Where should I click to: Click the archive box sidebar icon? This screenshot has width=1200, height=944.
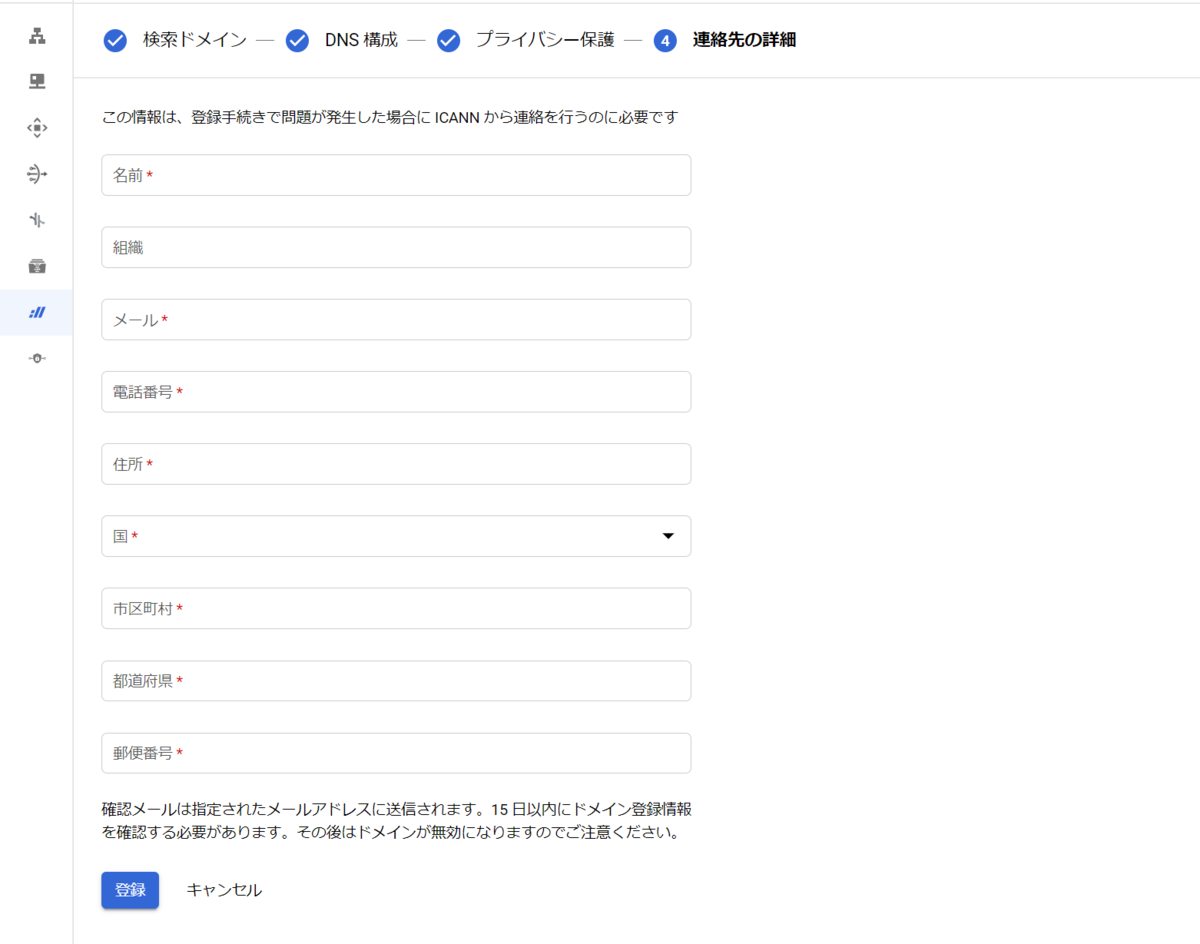point(36,266)
